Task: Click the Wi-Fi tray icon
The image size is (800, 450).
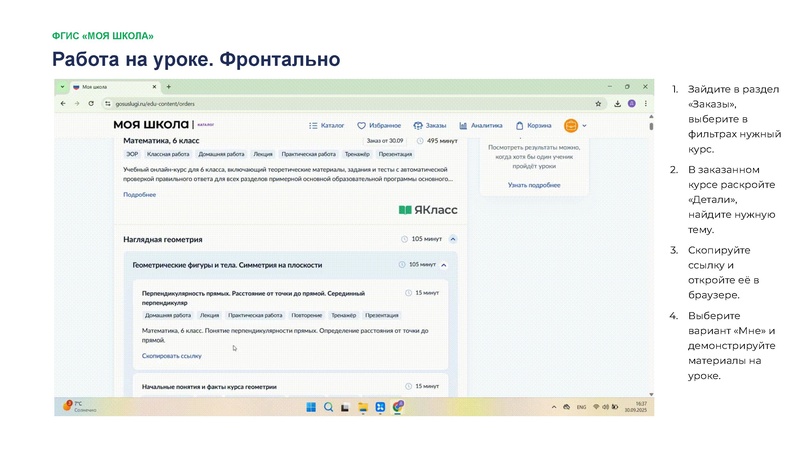Action: (x=596, y=407)
